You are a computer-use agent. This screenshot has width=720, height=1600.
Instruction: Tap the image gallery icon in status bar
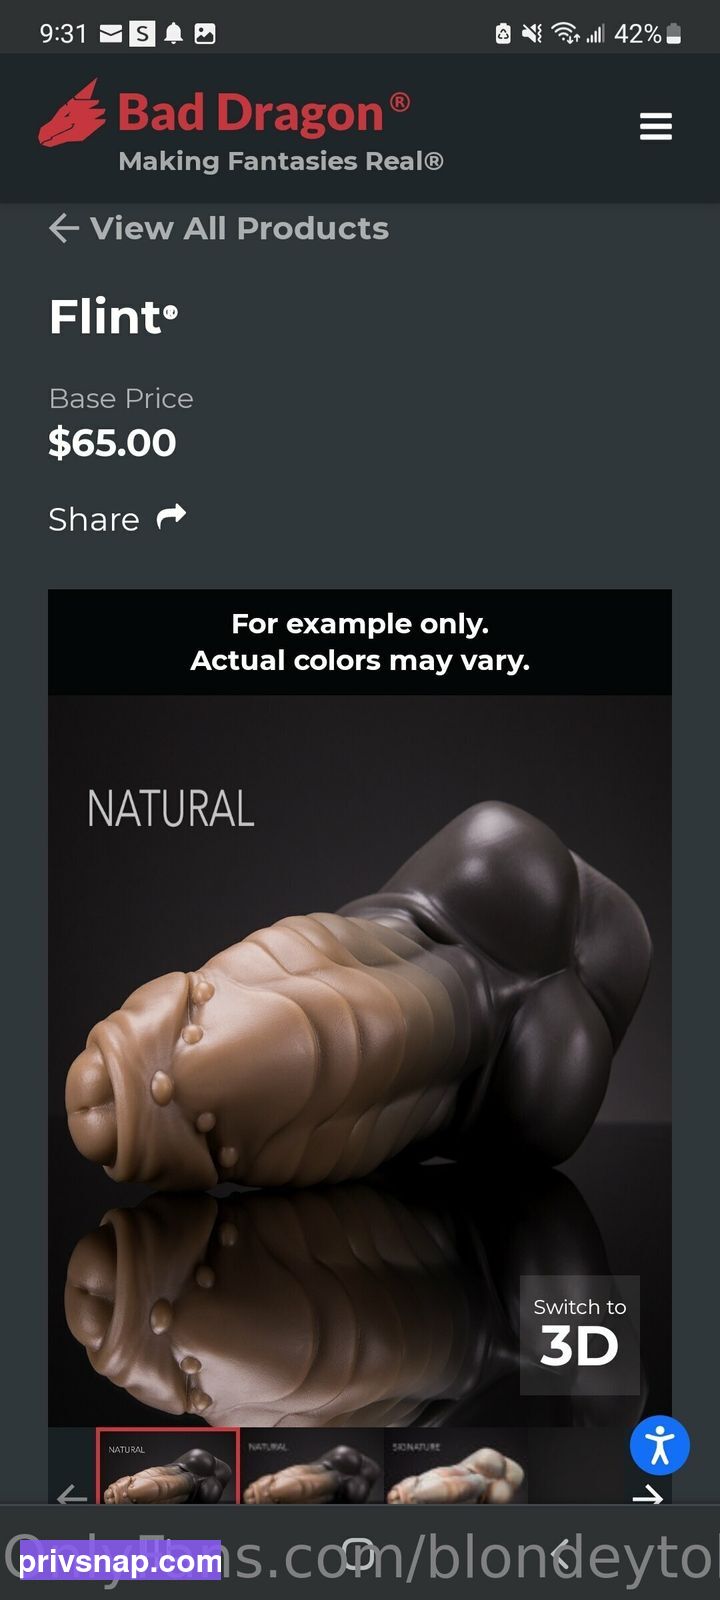[205, 34]
